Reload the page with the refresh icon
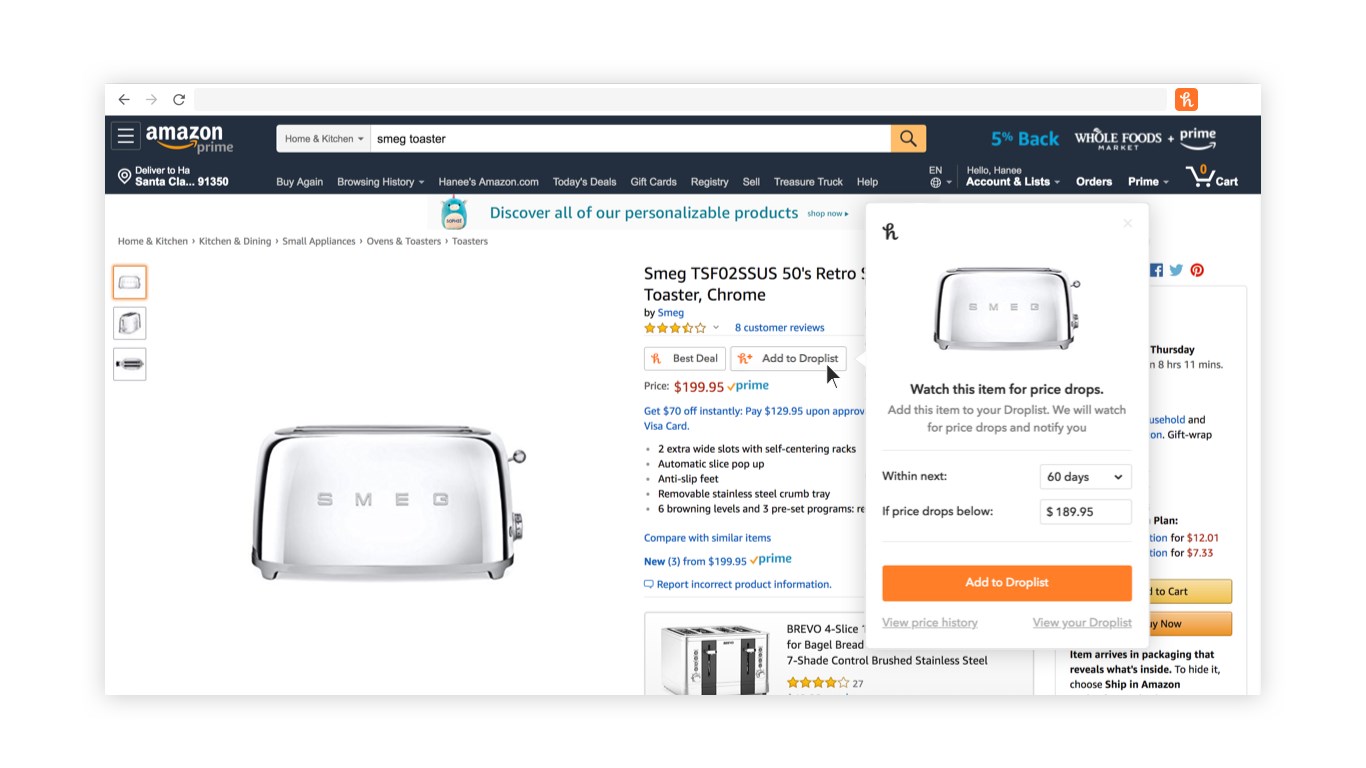The width and height of the screenshot is (1366, 768). 179,99
